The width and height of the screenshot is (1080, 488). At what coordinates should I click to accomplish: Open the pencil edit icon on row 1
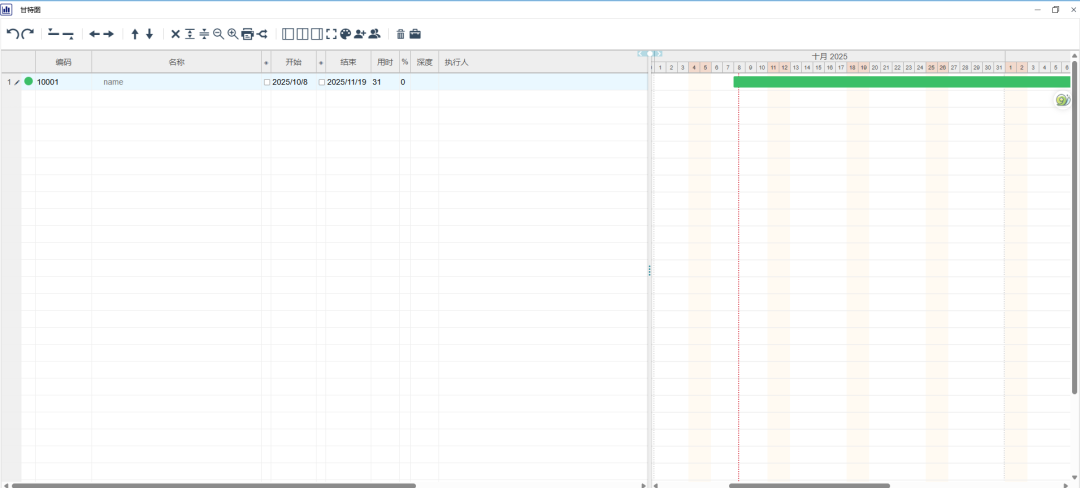(x=17, y=82)
